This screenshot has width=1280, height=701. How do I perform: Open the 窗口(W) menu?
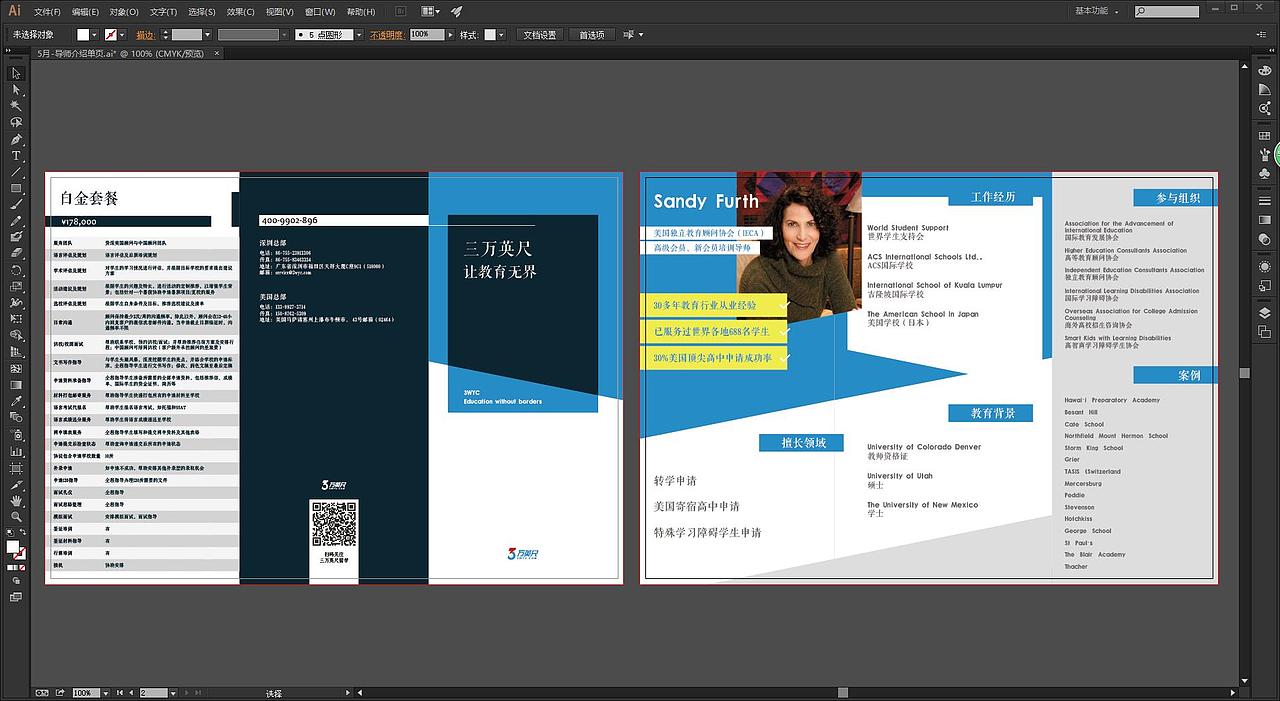320,12
